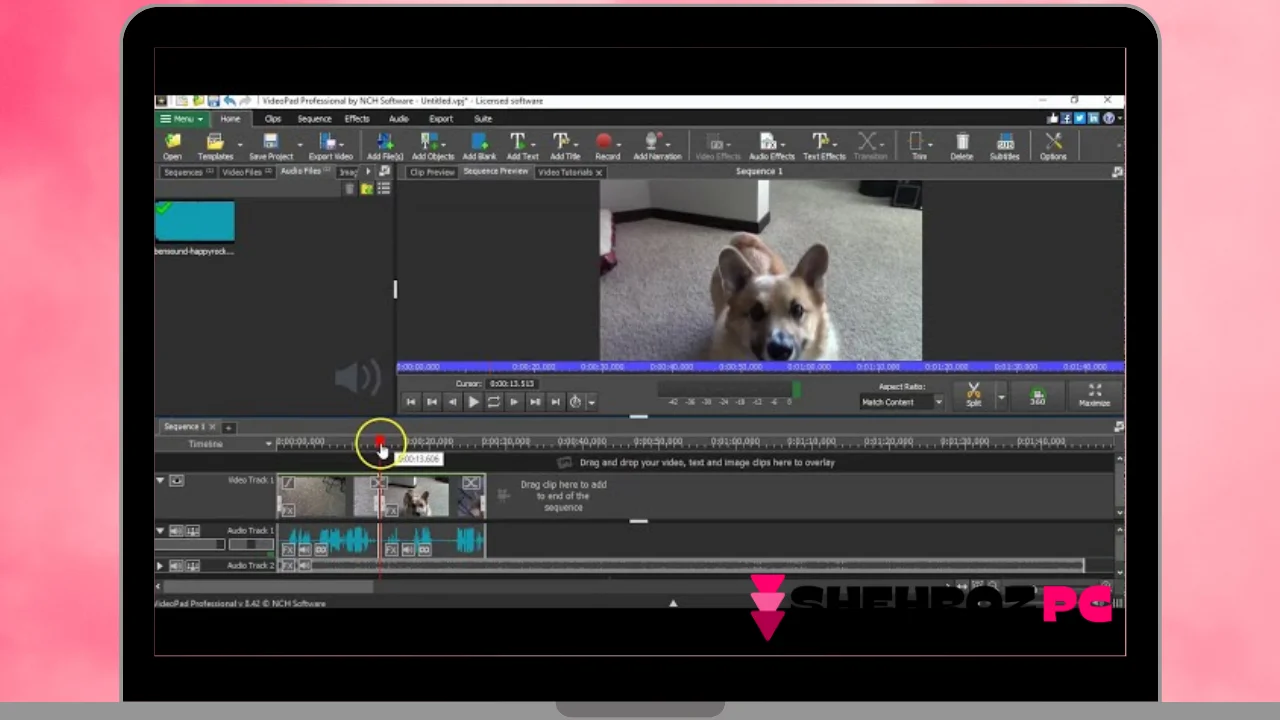
Task: Toggle the link icon on first audio clip
Action: (x=321, y=549)
